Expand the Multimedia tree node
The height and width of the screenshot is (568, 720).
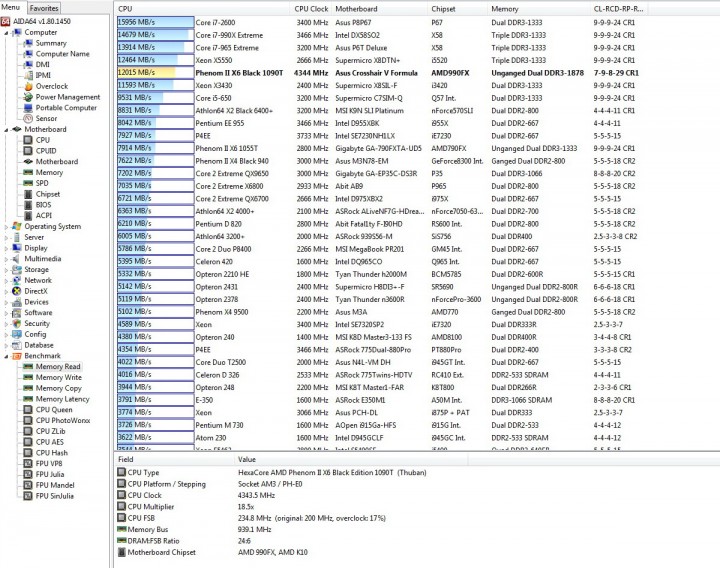pyautogui.click(x=6, y=259)
